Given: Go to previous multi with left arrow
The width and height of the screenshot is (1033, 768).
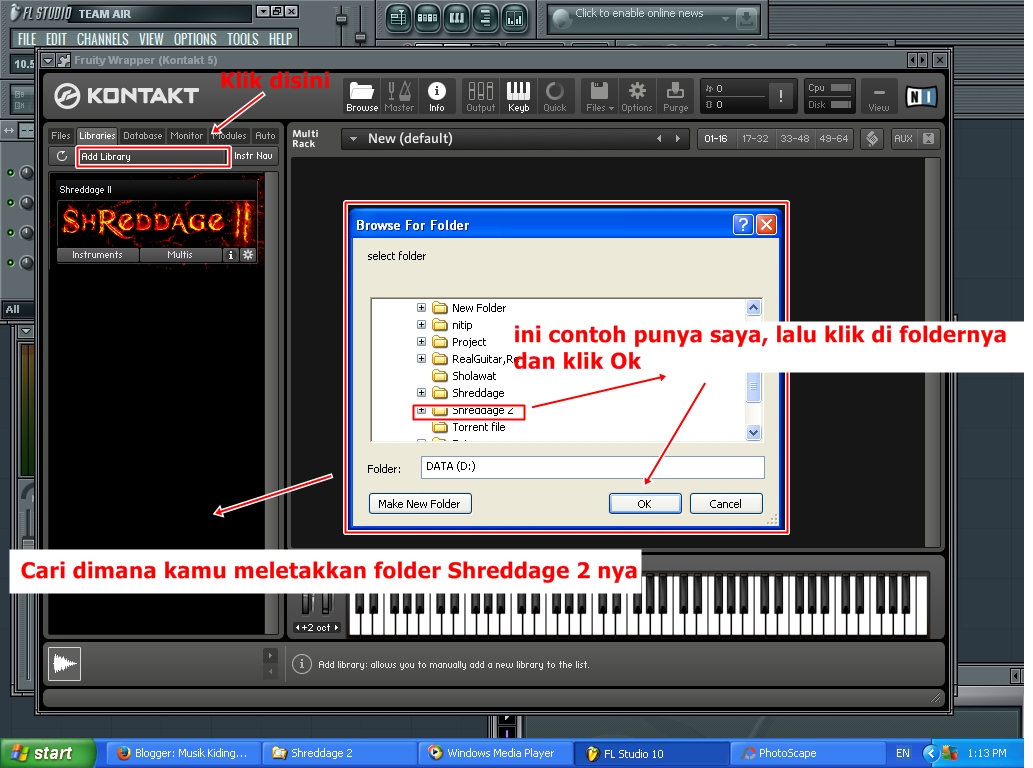Looking at the screenshot, I should point(659,139).
